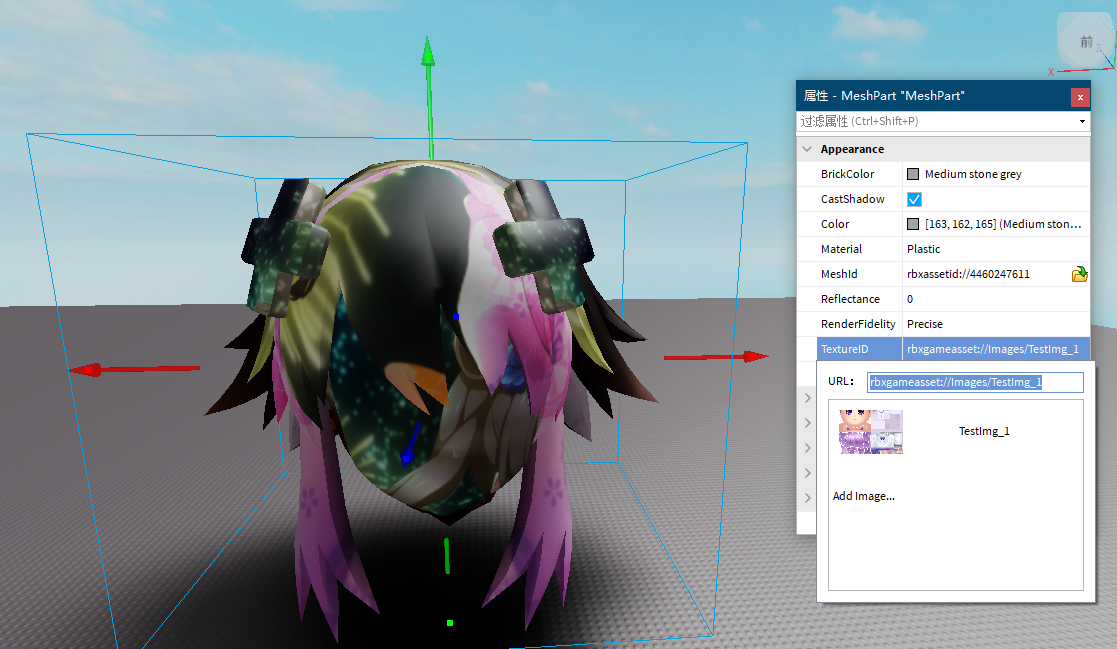The width and height of the screenshot is (1117, 649).
Task: Click the MeshId value rbxassetid://4460247611
Action: point(968,274)
